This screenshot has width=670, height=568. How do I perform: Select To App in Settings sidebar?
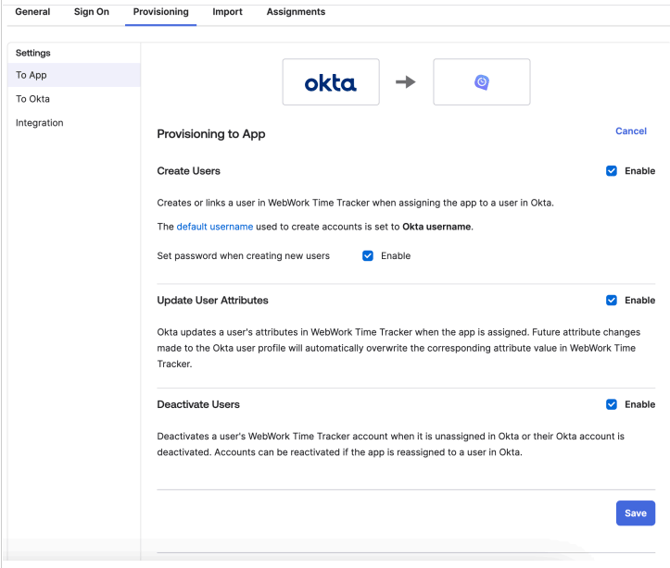pos(74,75)
